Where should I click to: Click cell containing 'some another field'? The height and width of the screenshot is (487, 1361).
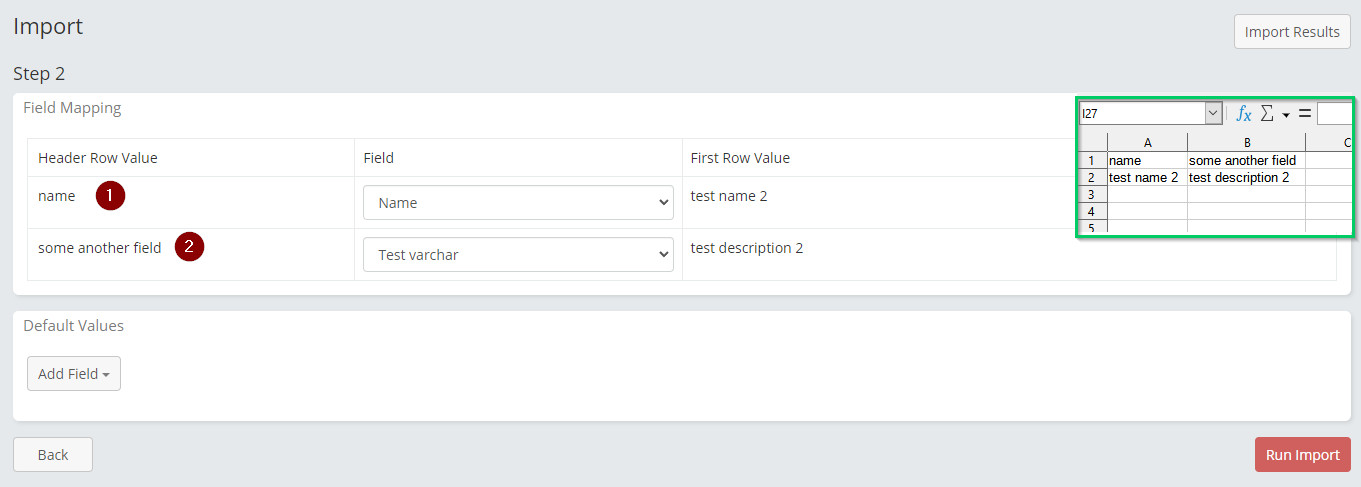coord(1245,160)
